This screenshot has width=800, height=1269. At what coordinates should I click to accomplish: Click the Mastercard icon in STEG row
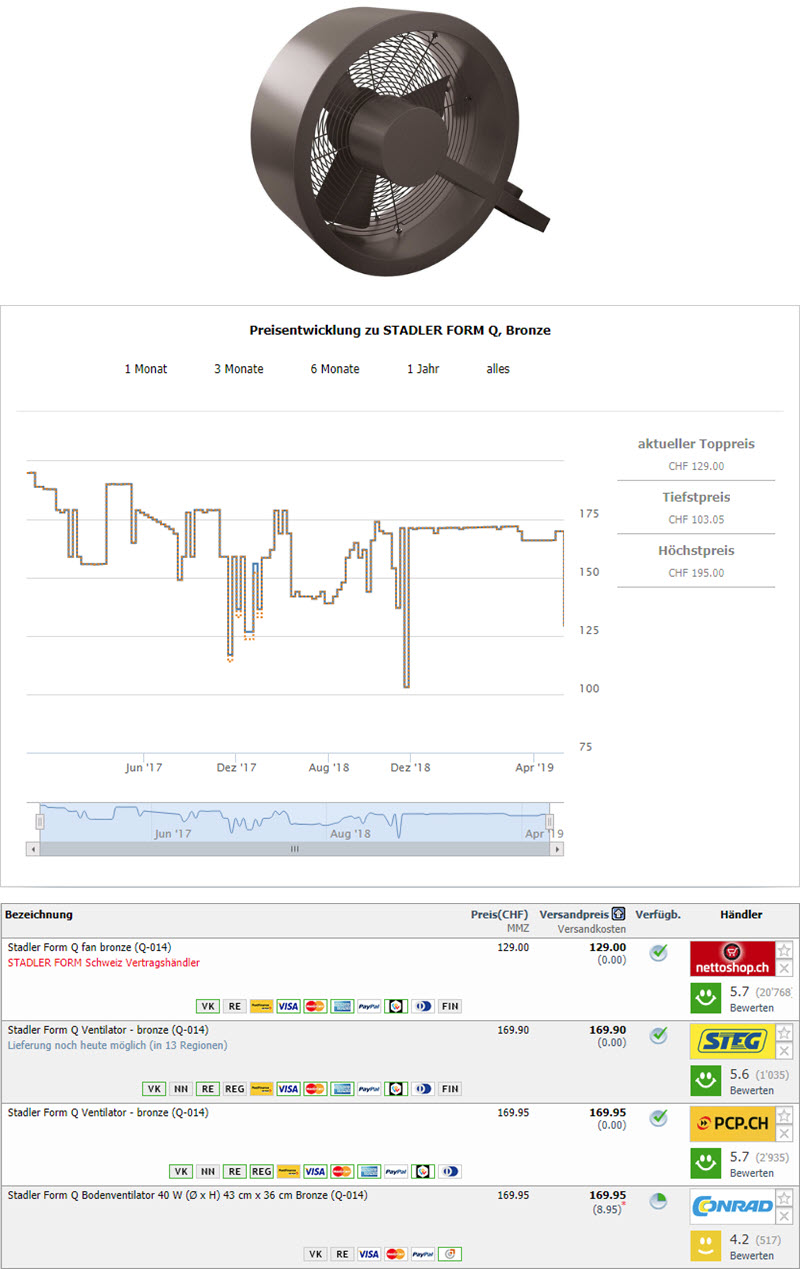pyautogui.click(x=316, y=1089)
